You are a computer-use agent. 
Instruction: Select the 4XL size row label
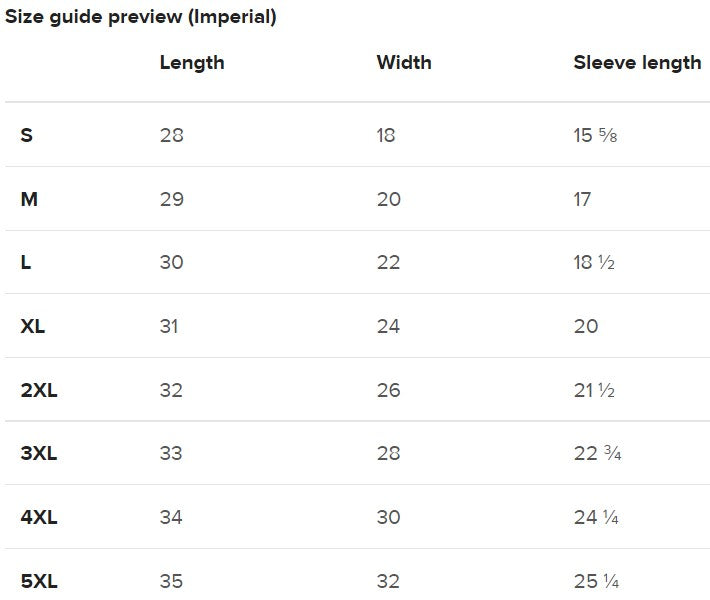click(x=39, y=517)
